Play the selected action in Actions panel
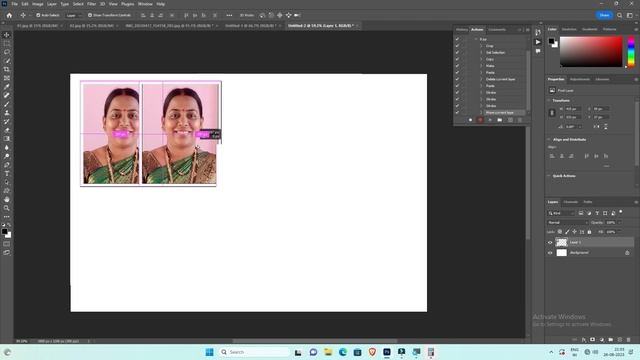Screen dimensions: 640x360 coord(490,120)
